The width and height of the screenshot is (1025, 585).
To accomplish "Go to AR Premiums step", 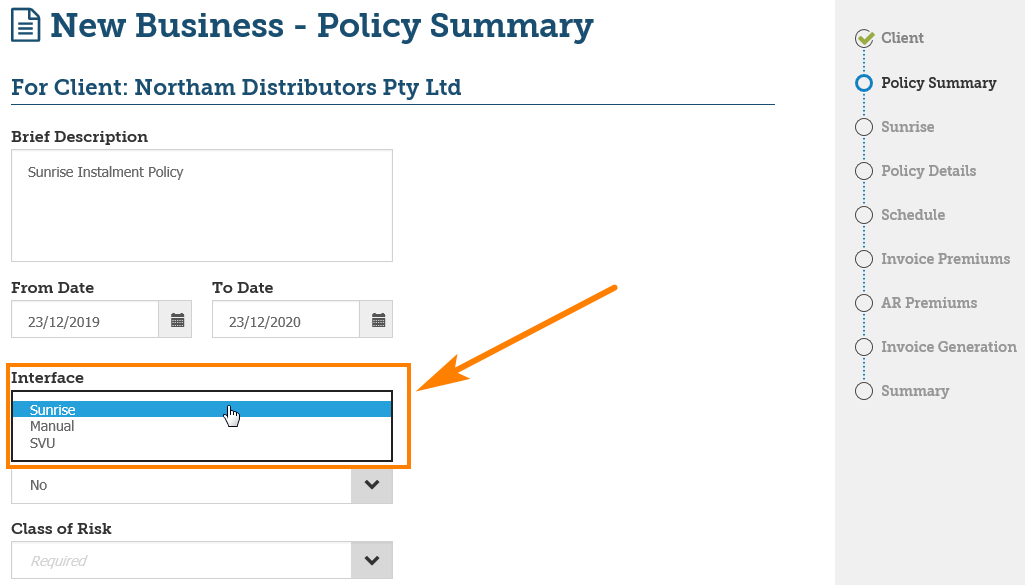I will click(928, 303).
